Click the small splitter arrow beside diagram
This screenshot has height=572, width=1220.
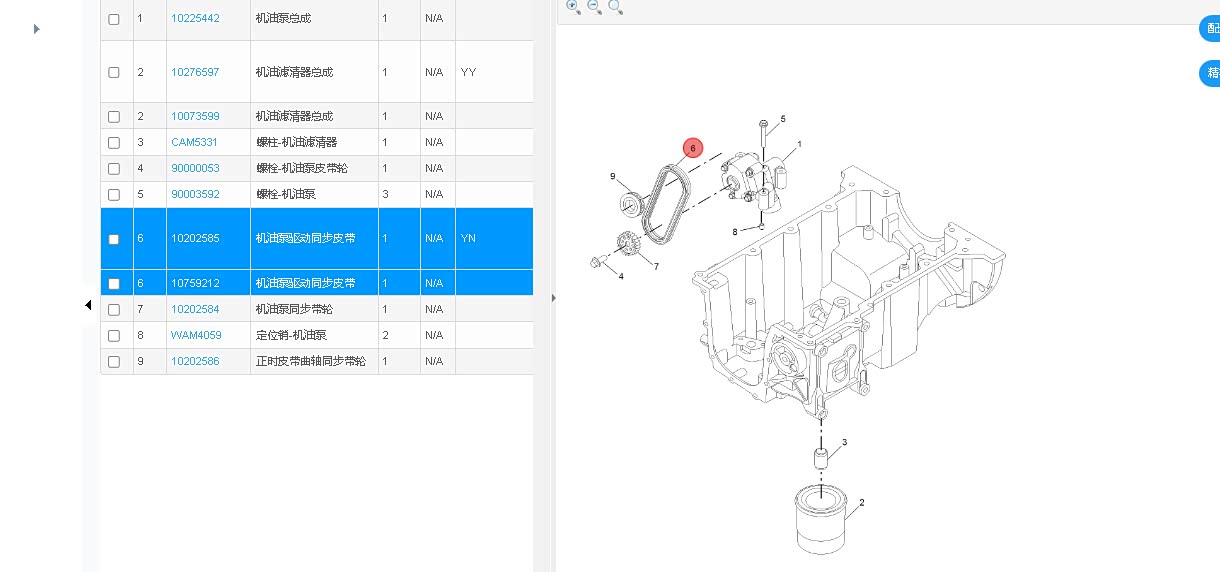(x=553, y=297)
